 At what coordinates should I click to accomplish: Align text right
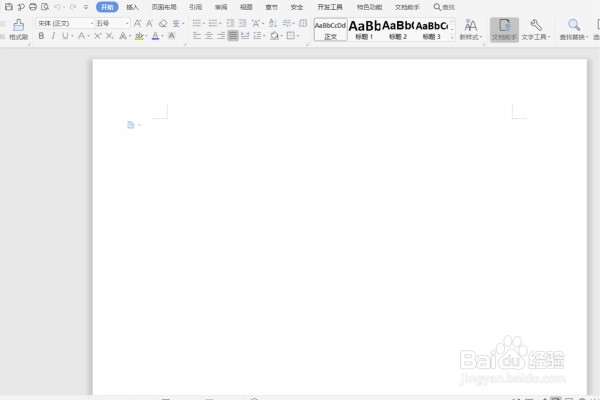click(x=221, y=36)
